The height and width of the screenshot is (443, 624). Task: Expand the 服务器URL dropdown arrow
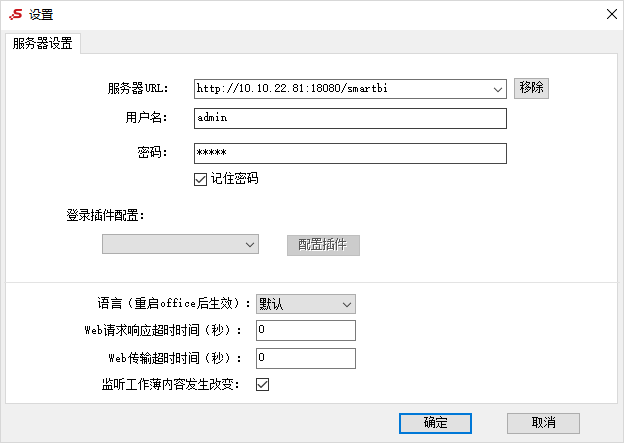tap(497, 89)
